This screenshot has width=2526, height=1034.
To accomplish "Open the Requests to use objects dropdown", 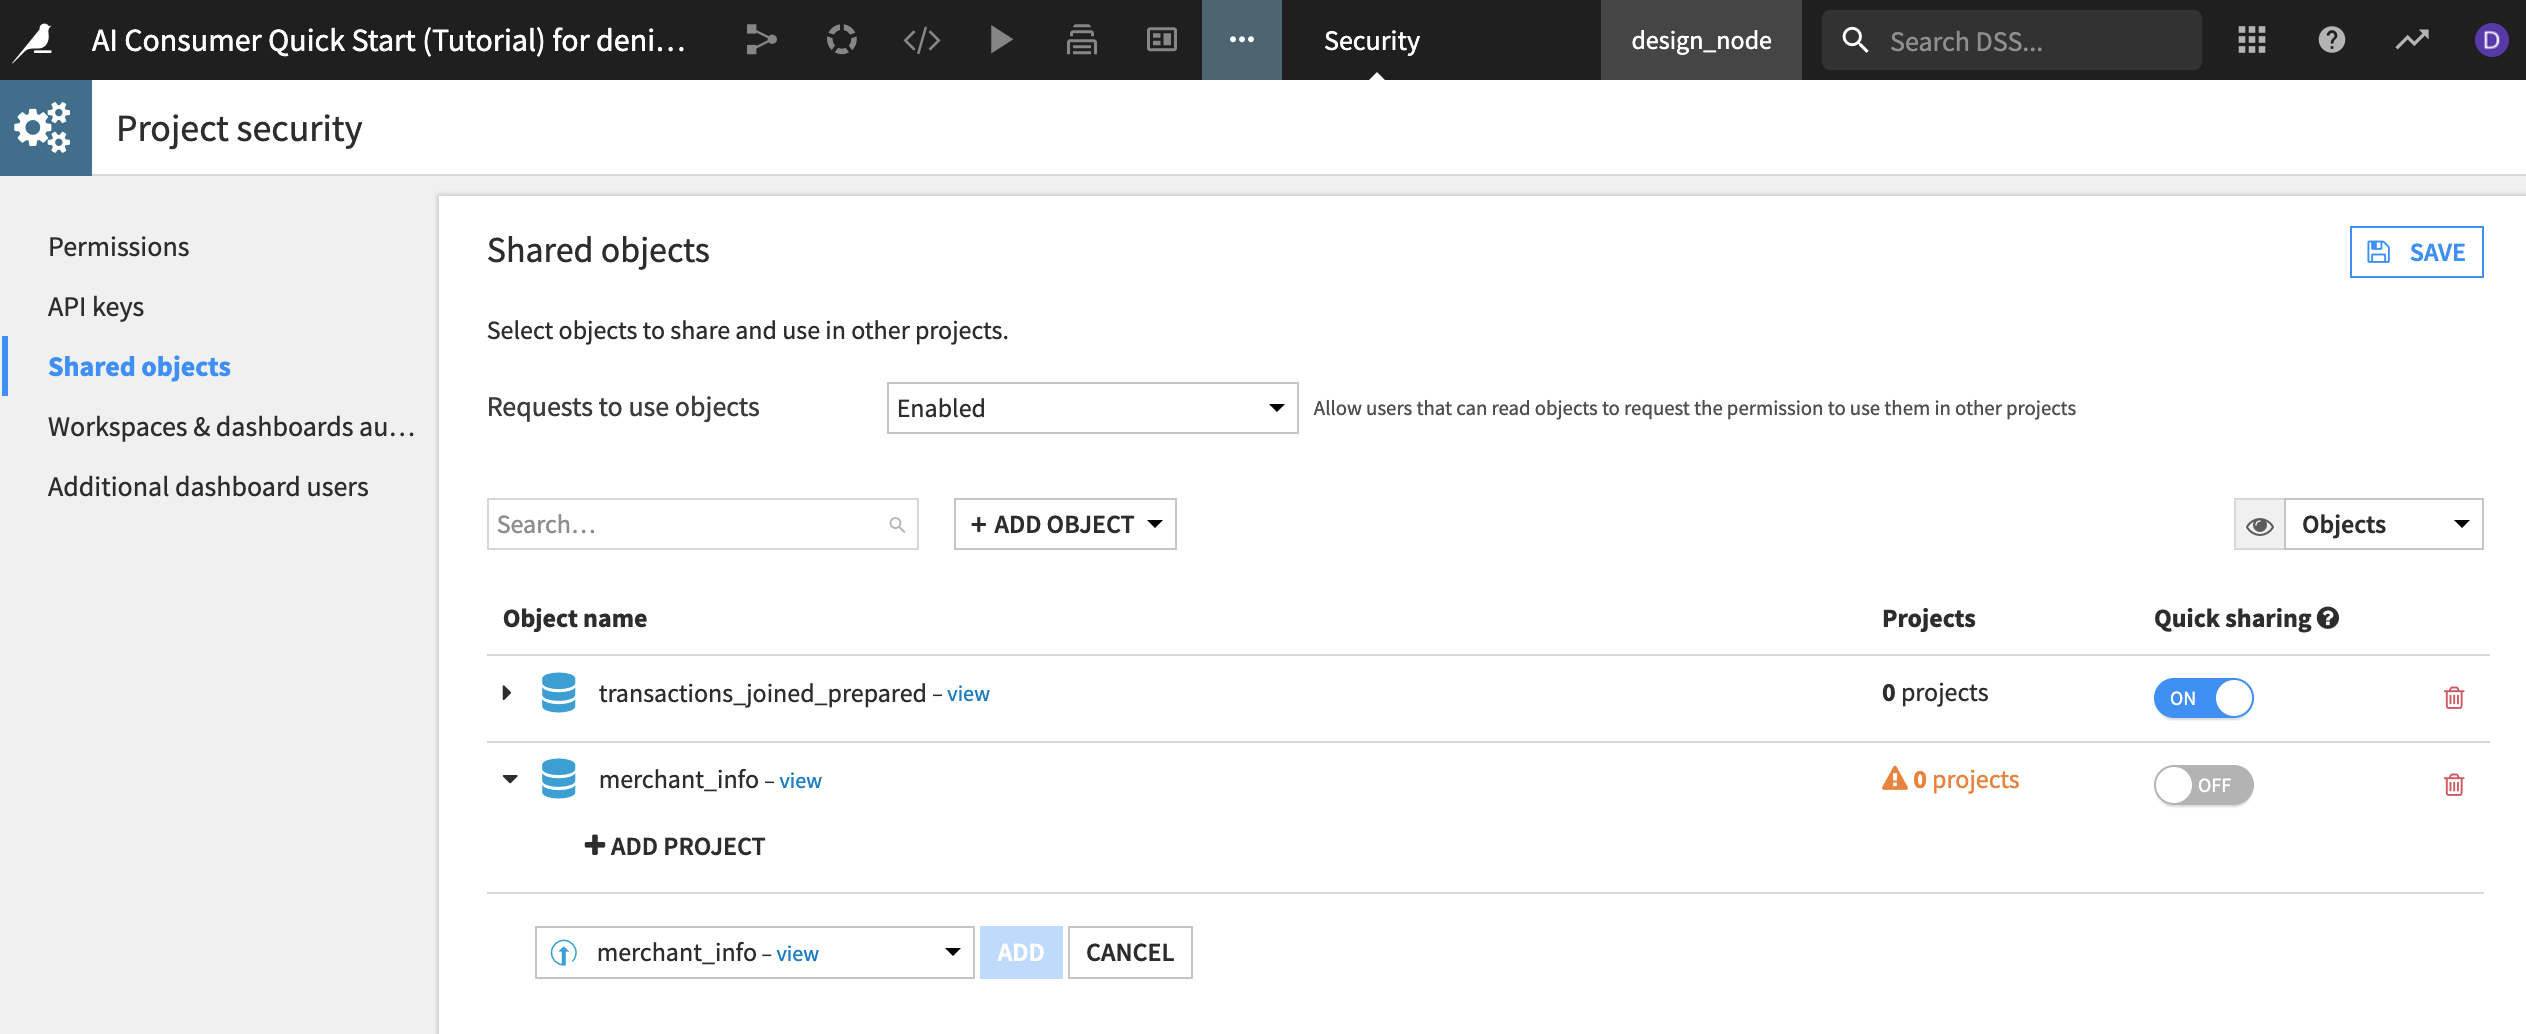I will tap(1092, 408).
